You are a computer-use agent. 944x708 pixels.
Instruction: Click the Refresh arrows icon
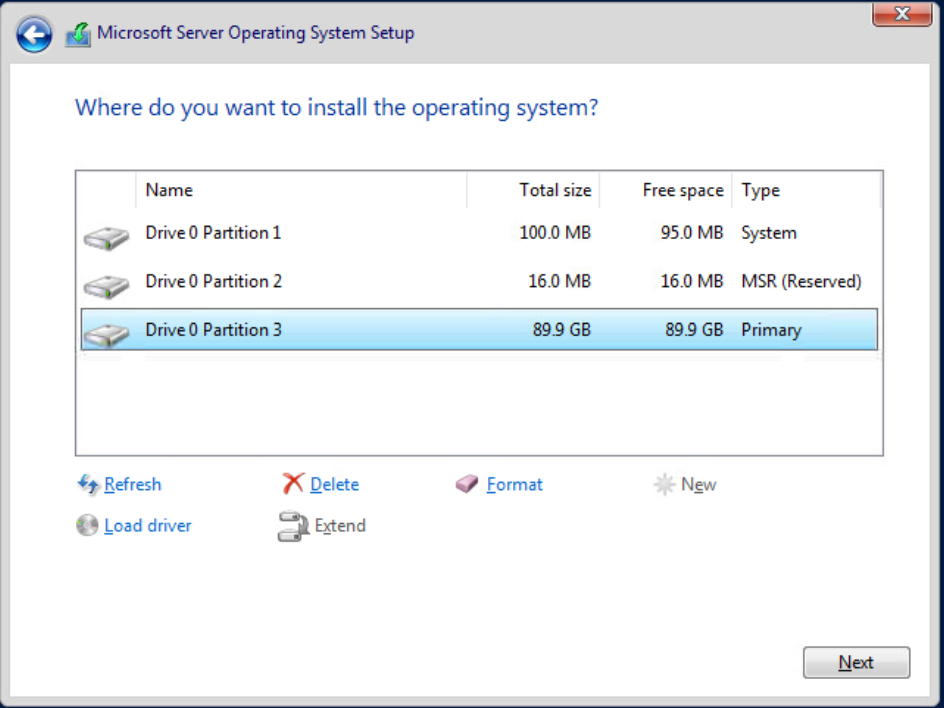[88, 484]
